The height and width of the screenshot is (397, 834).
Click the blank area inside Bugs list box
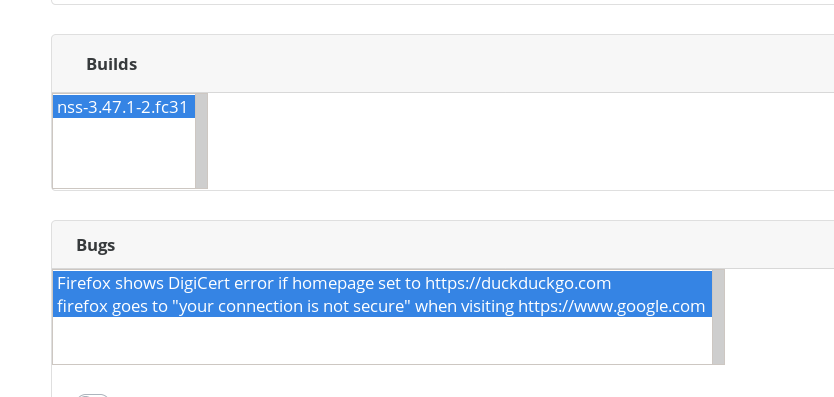click(x=382, y=341)
